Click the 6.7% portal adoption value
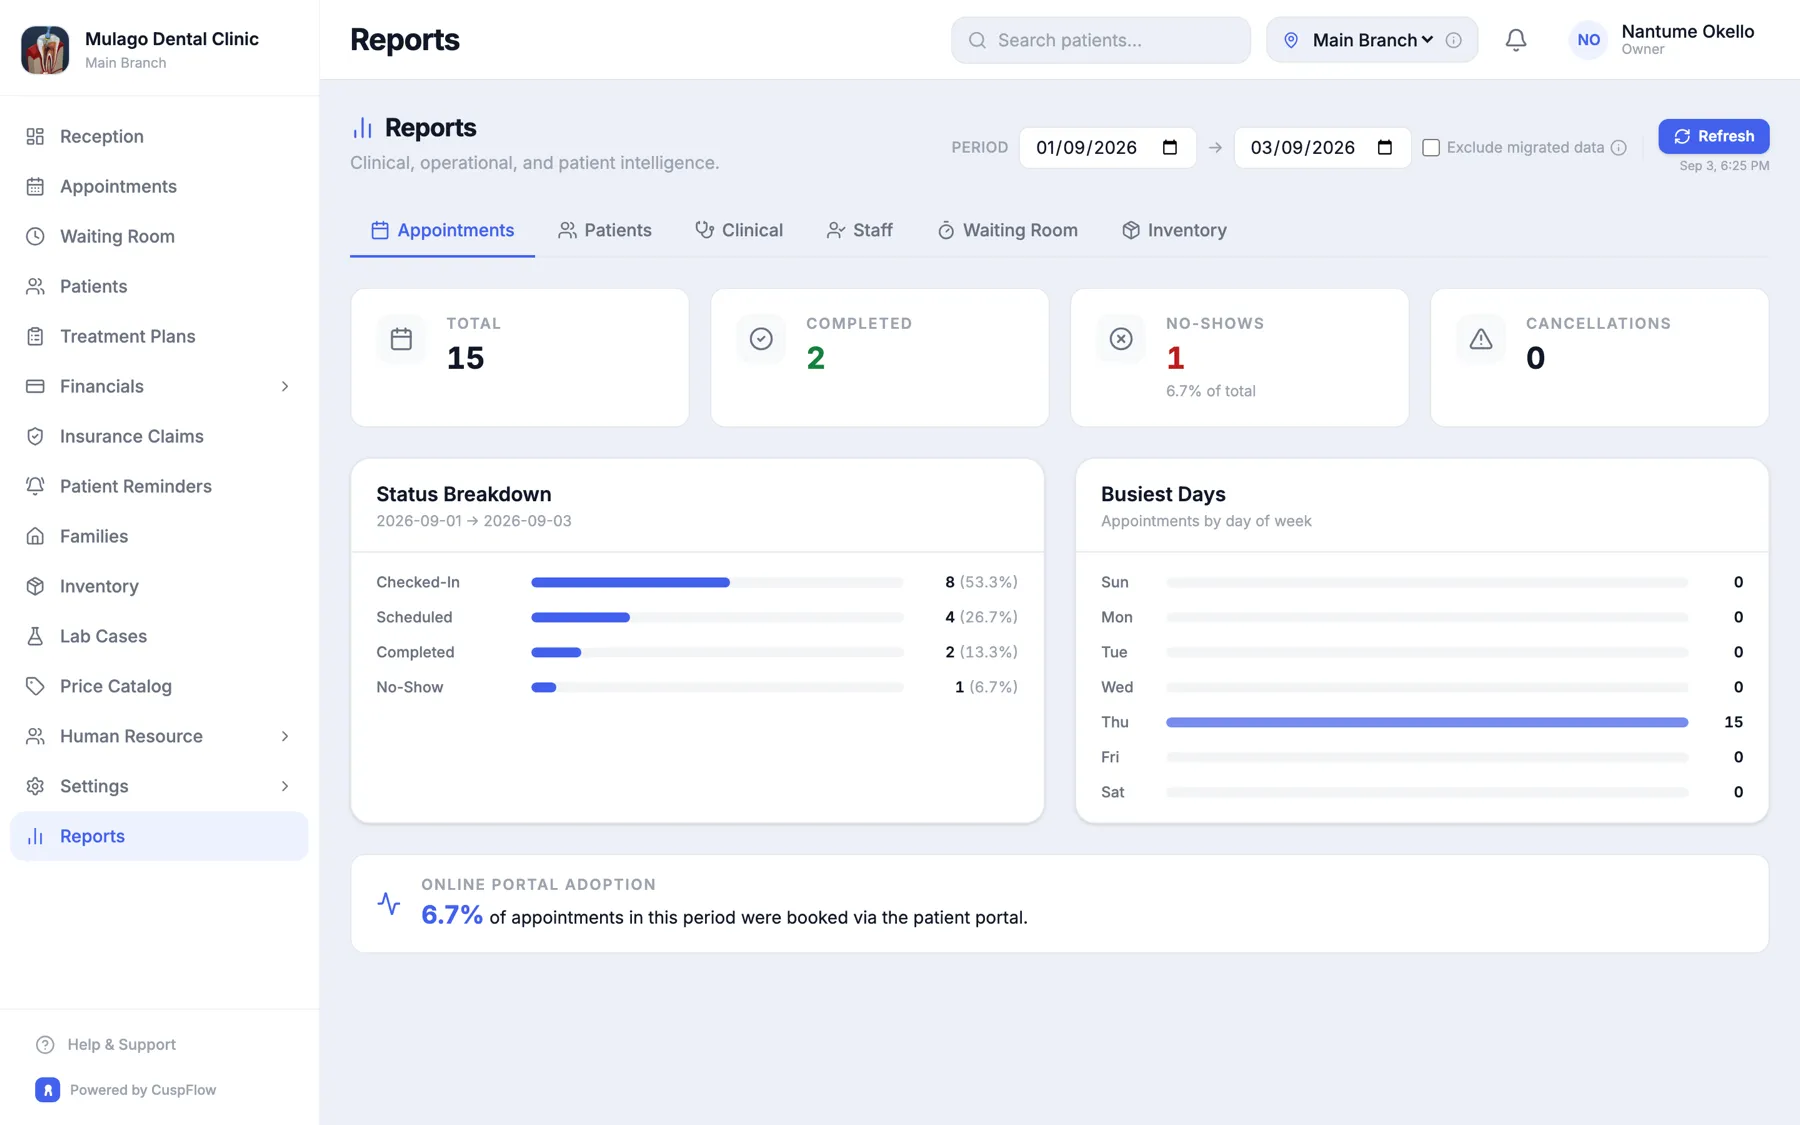This screenshot has width=1800, height=1125. 452,915
